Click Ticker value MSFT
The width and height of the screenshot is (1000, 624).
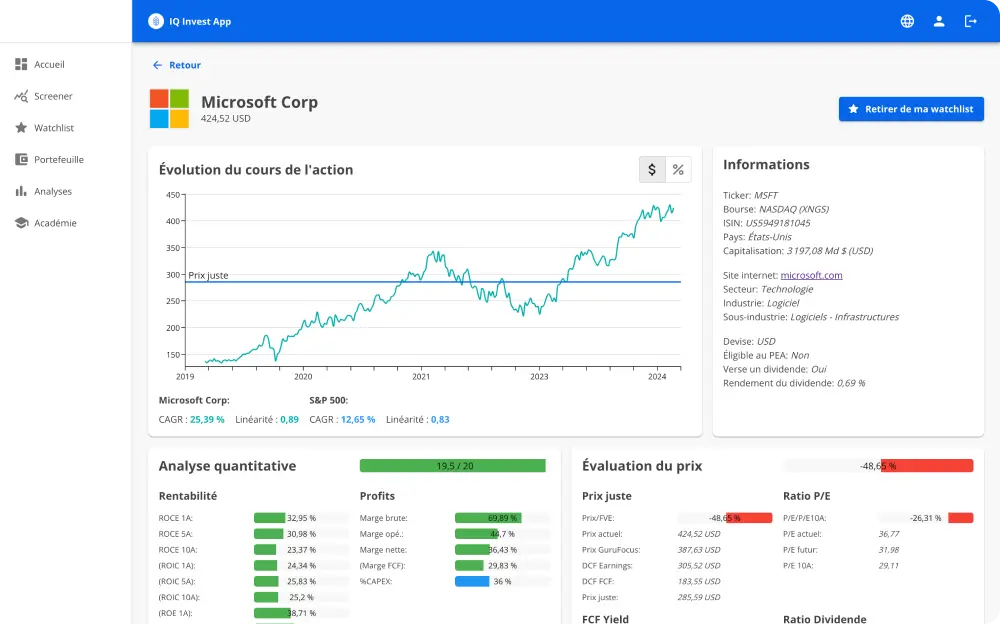tap(766, 195)
